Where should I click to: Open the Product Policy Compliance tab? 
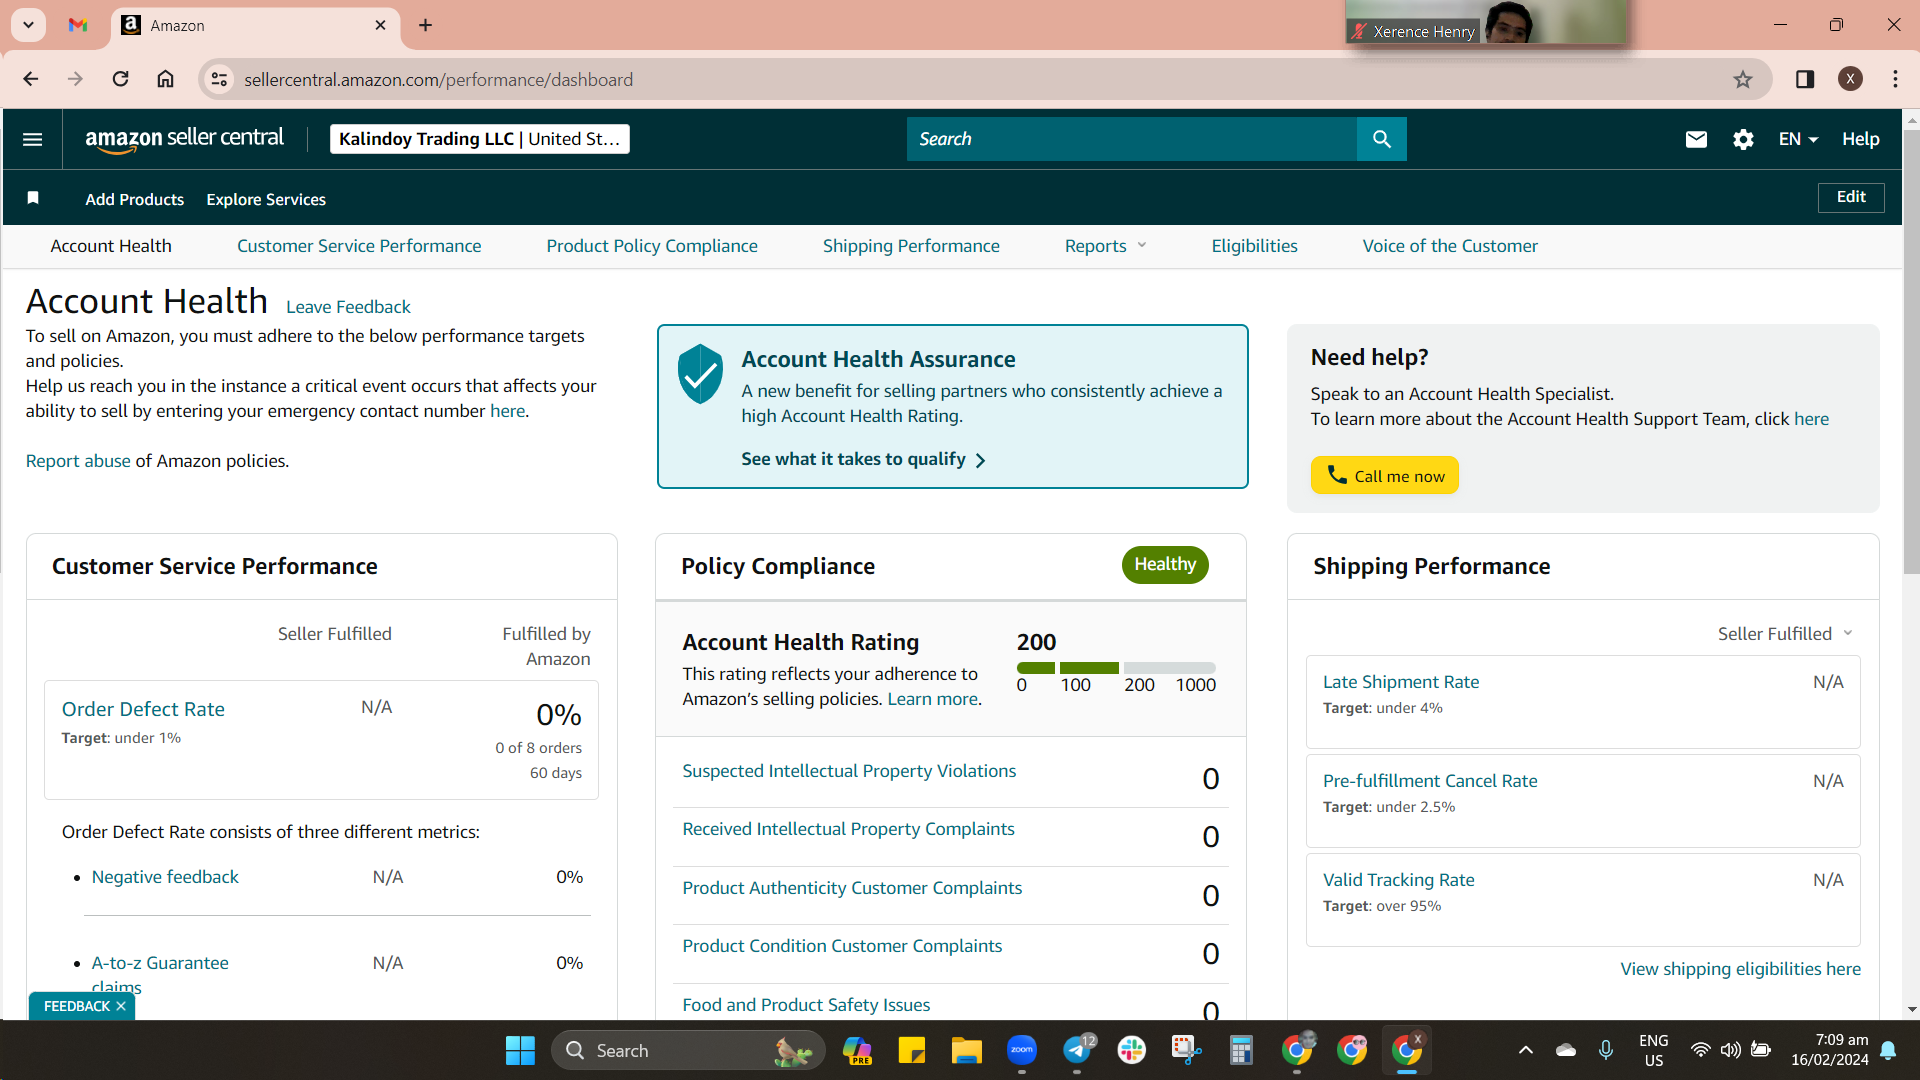pos(652,246)
